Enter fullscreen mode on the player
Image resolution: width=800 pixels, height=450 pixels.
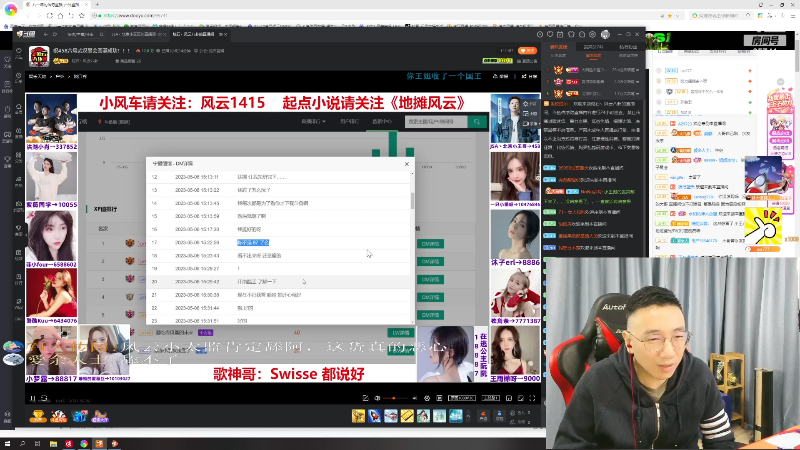(532, 398)
